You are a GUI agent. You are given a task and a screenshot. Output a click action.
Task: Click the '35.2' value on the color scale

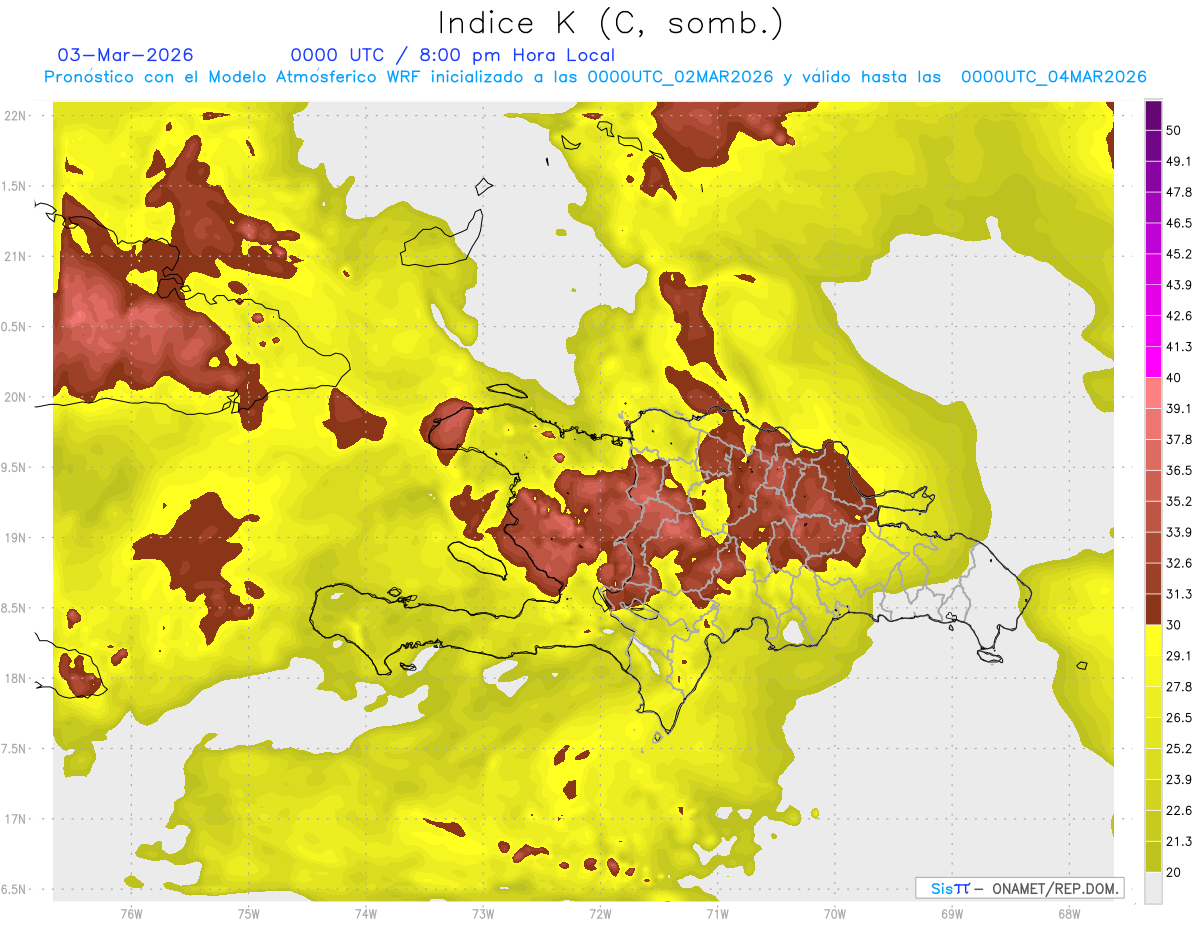[x=1179, y=501]
